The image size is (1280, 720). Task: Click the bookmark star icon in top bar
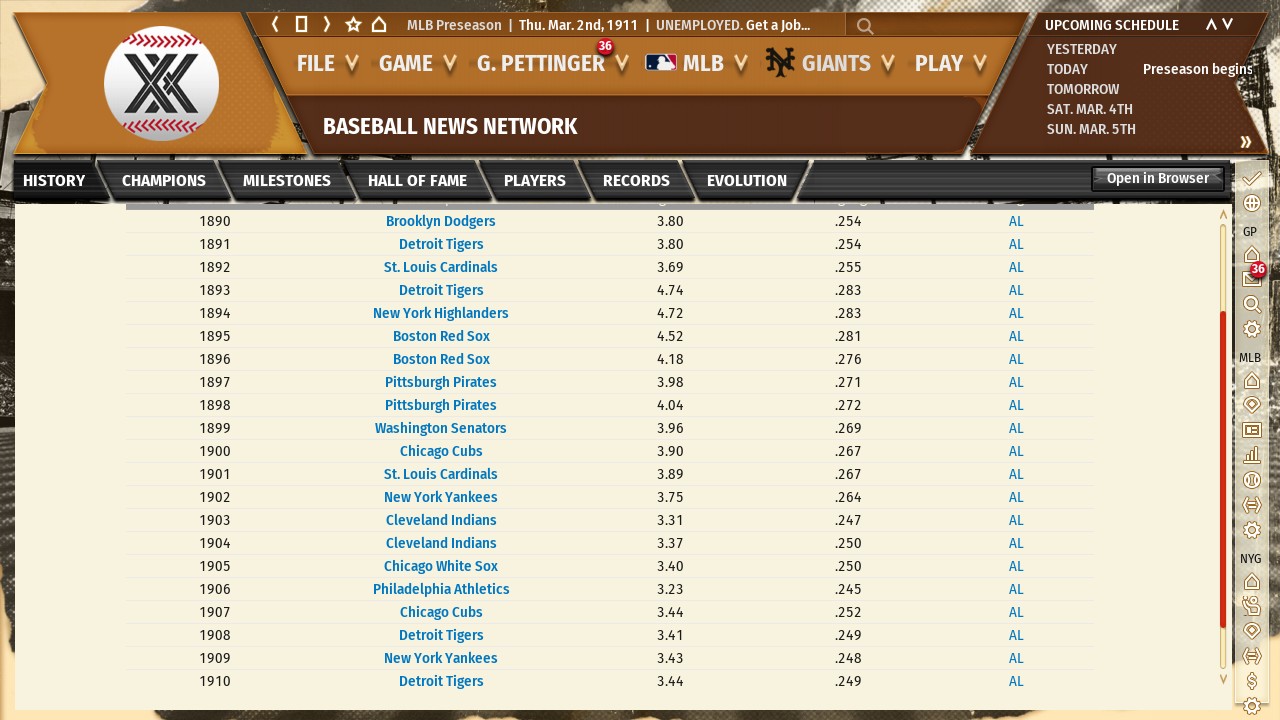pyautogui.click(x=353, y=25)
